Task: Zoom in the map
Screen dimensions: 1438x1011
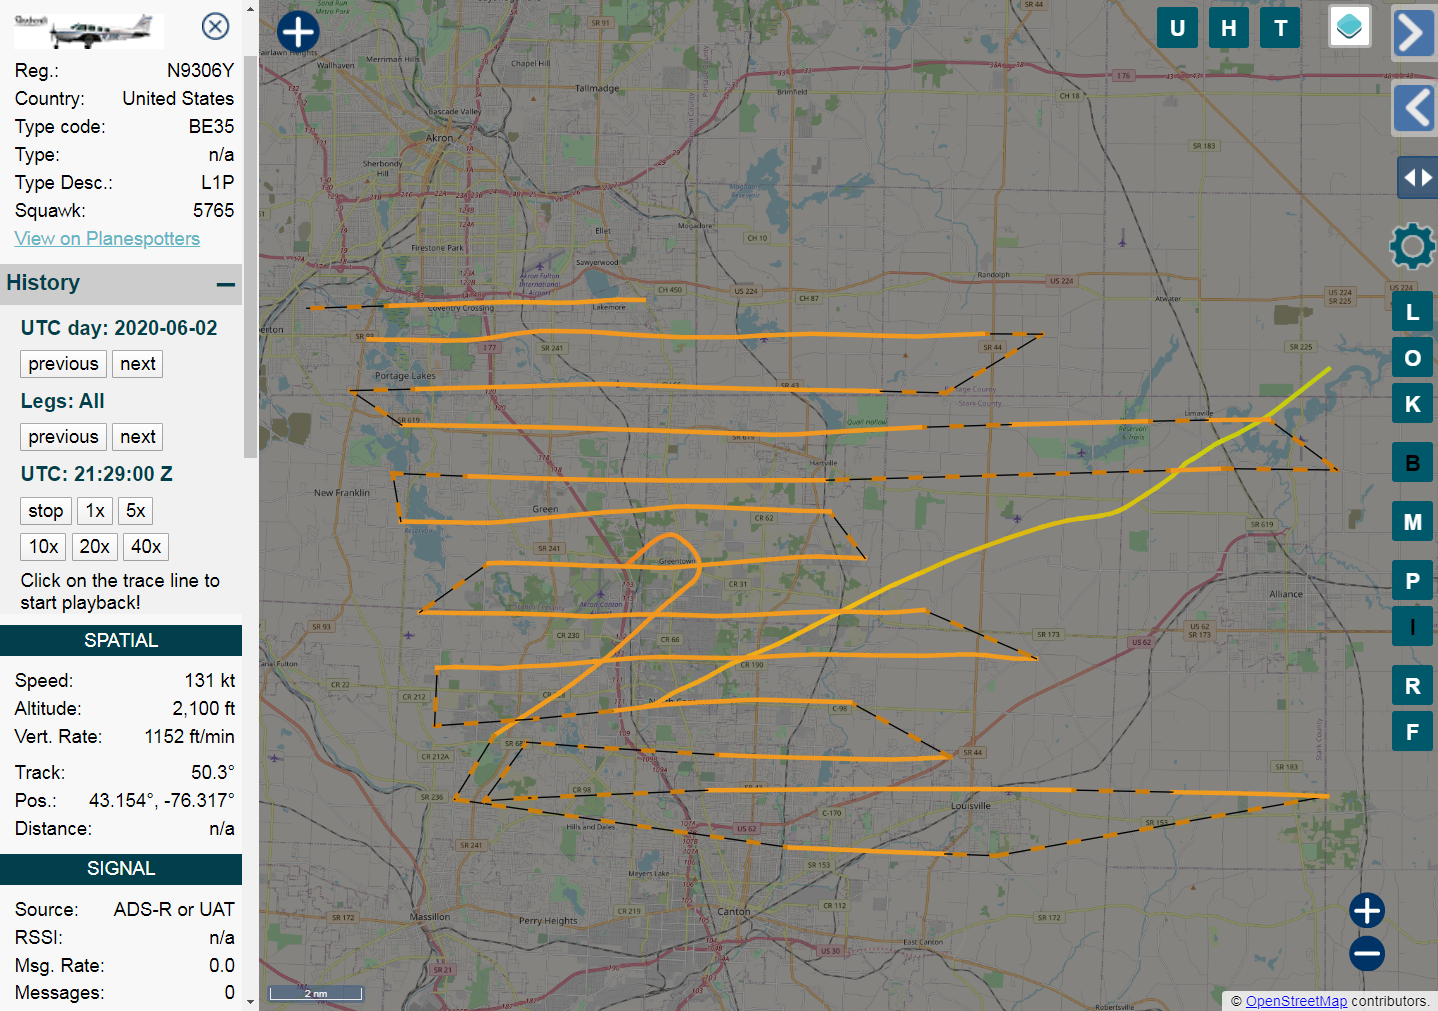Action: [1366, 910]
